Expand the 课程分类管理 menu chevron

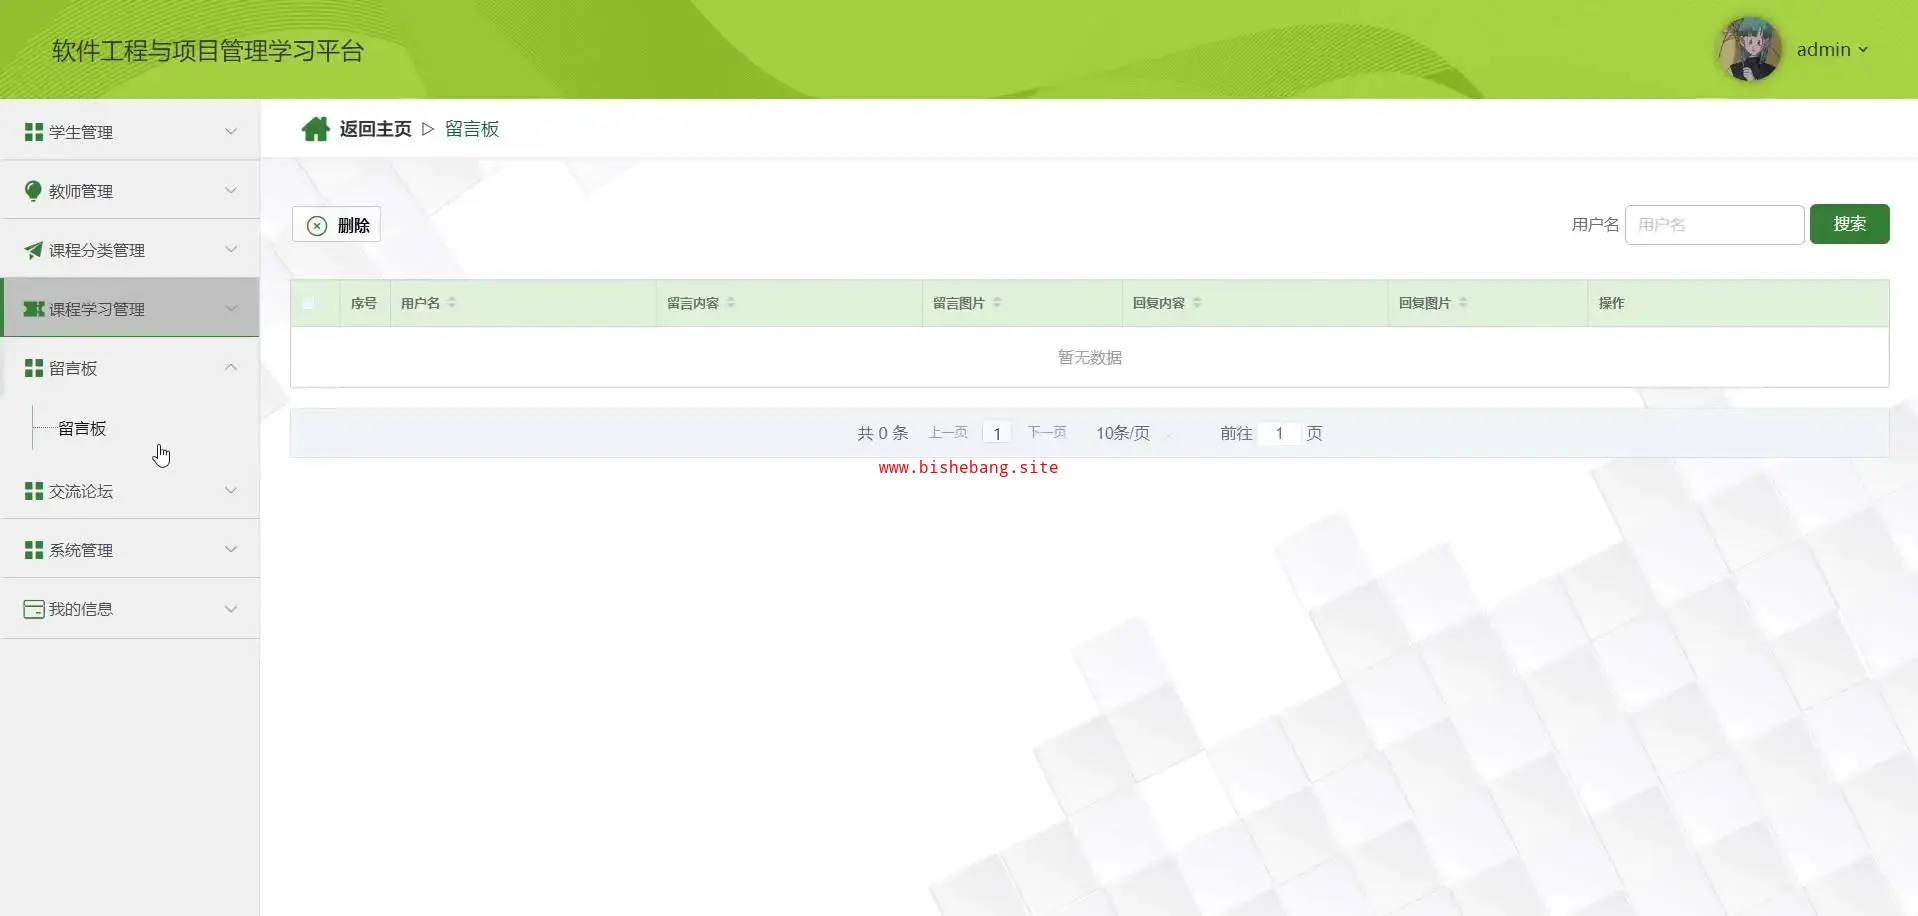(x=231, y=249)
